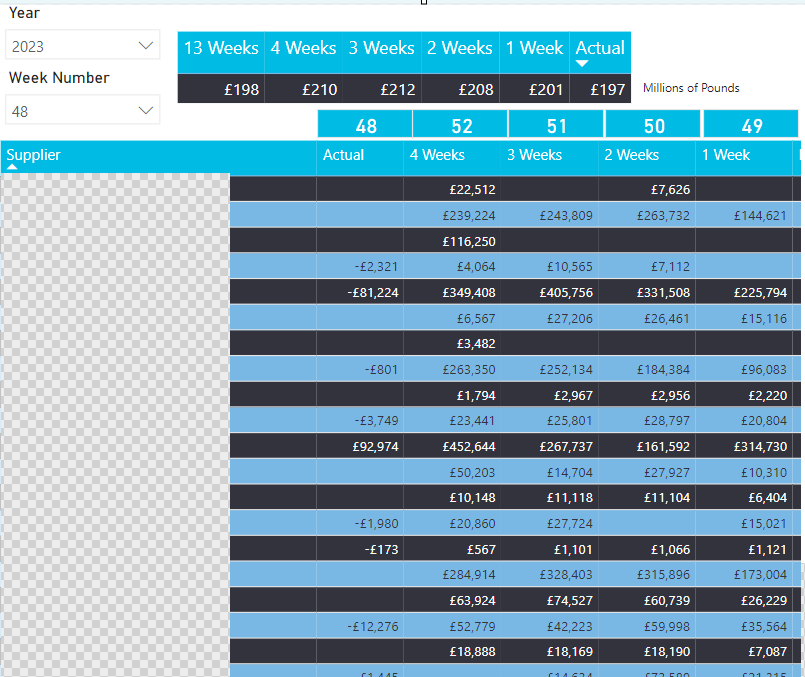Select week 48 header tile
805x677 pixels.
(x=365, y=125)
